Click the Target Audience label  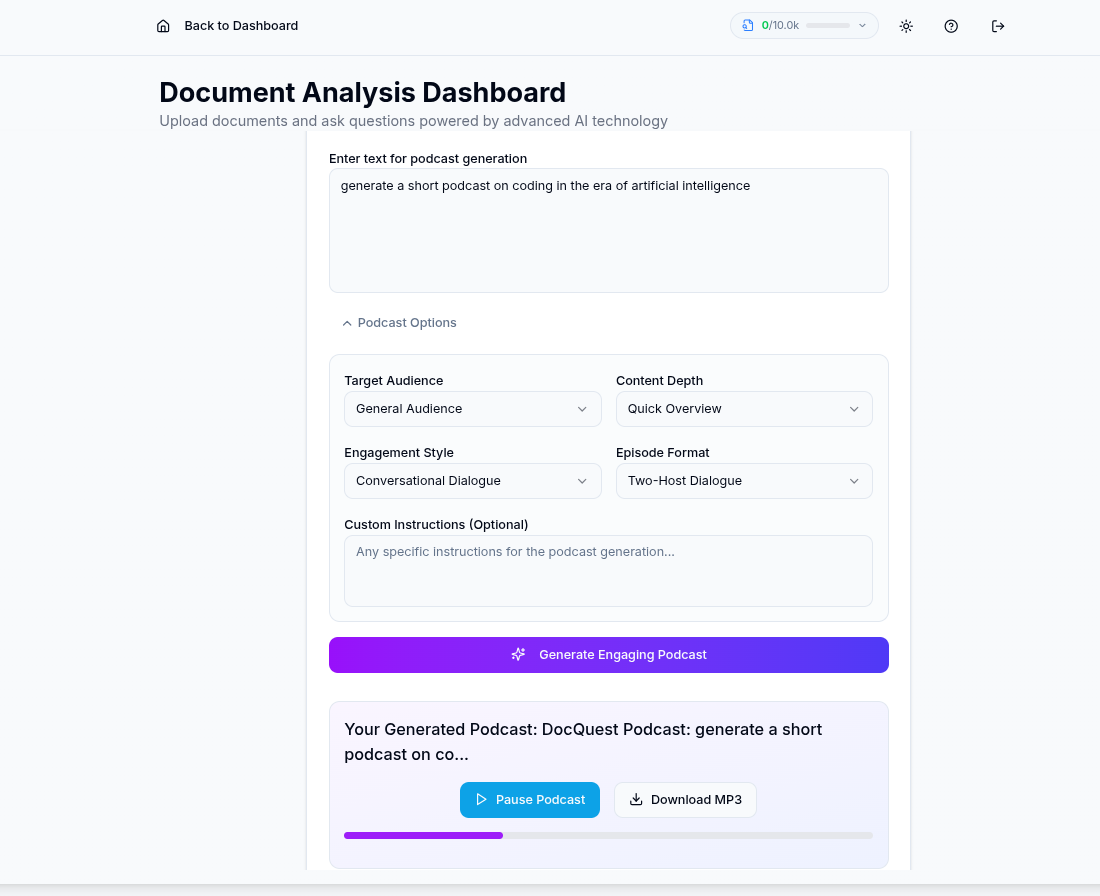(x=394, y=380)
